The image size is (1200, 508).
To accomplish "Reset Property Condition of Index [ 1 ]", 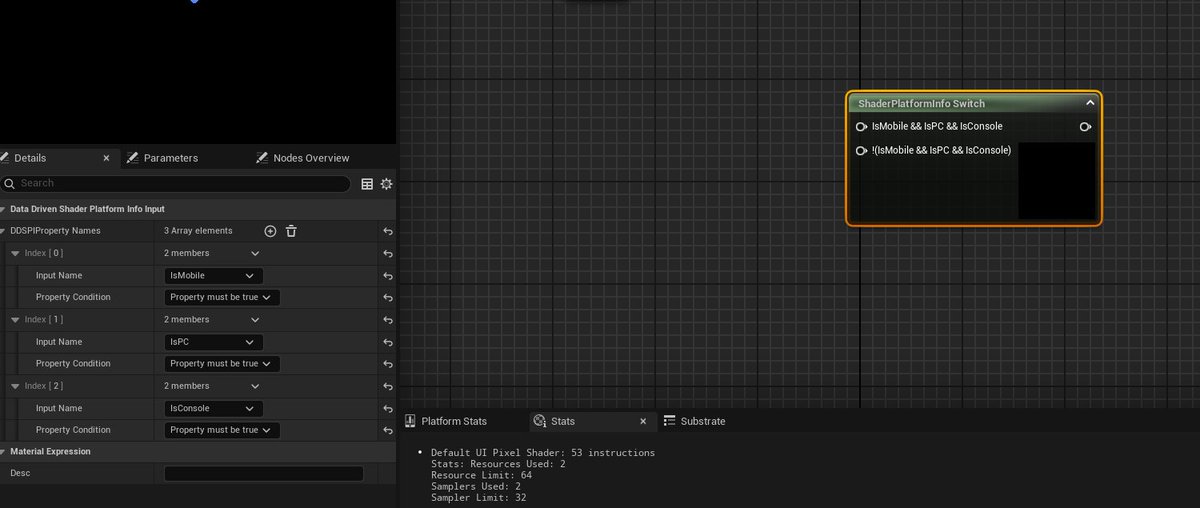I will pyautogui.click(x=388, y=363).
